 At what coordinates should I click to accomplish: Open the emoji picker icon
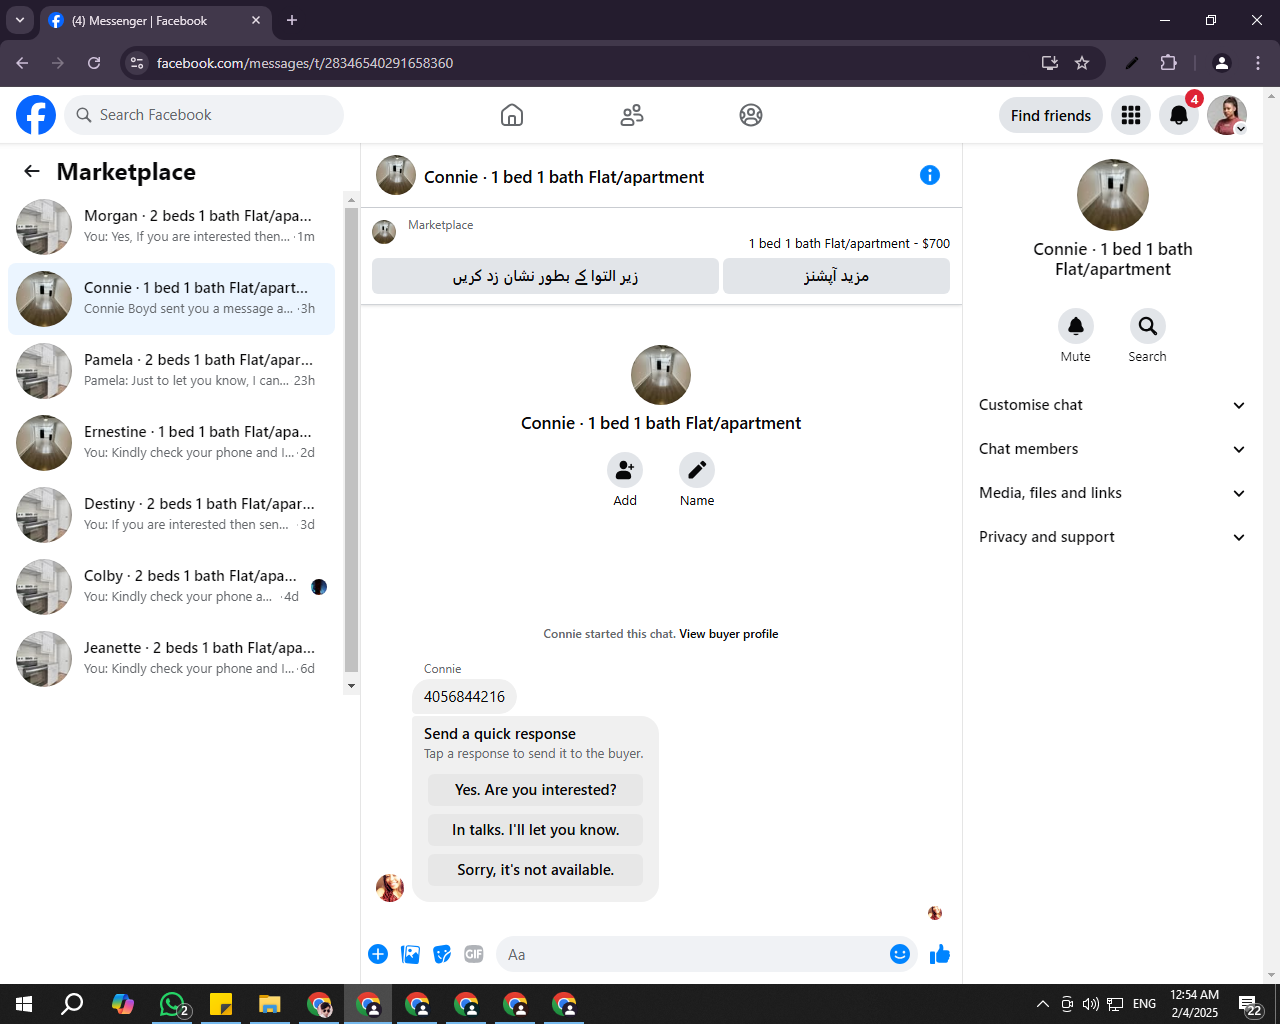coord(900,954)
